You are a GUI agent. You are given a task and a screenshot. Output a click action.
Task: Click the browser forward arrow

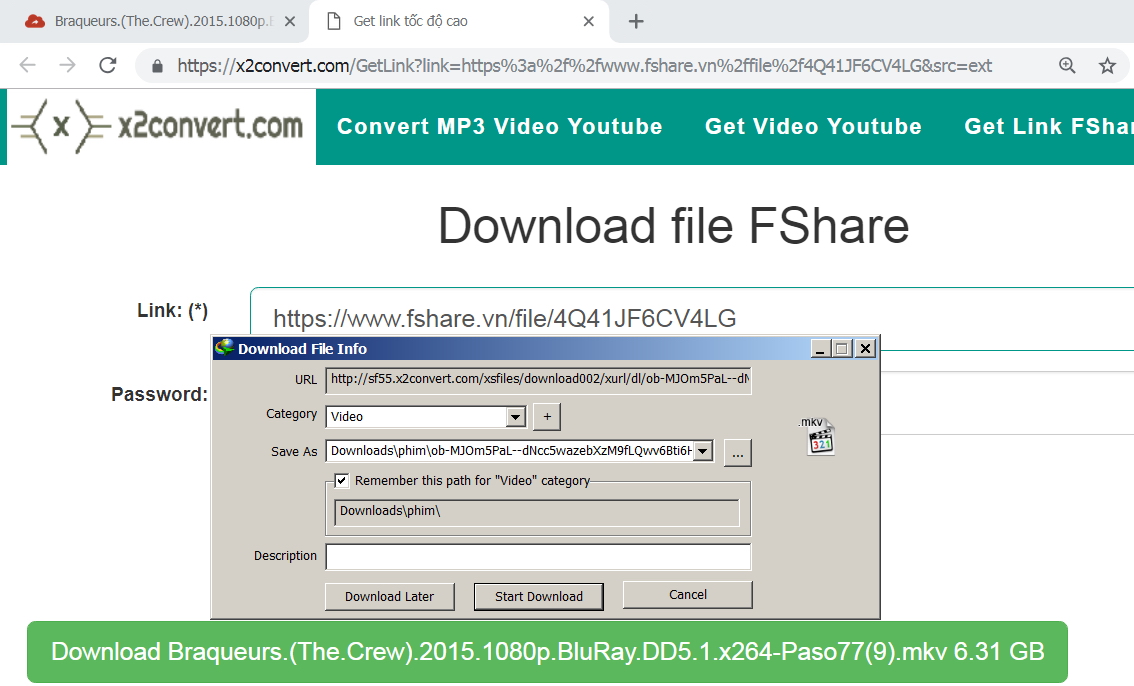67,66
